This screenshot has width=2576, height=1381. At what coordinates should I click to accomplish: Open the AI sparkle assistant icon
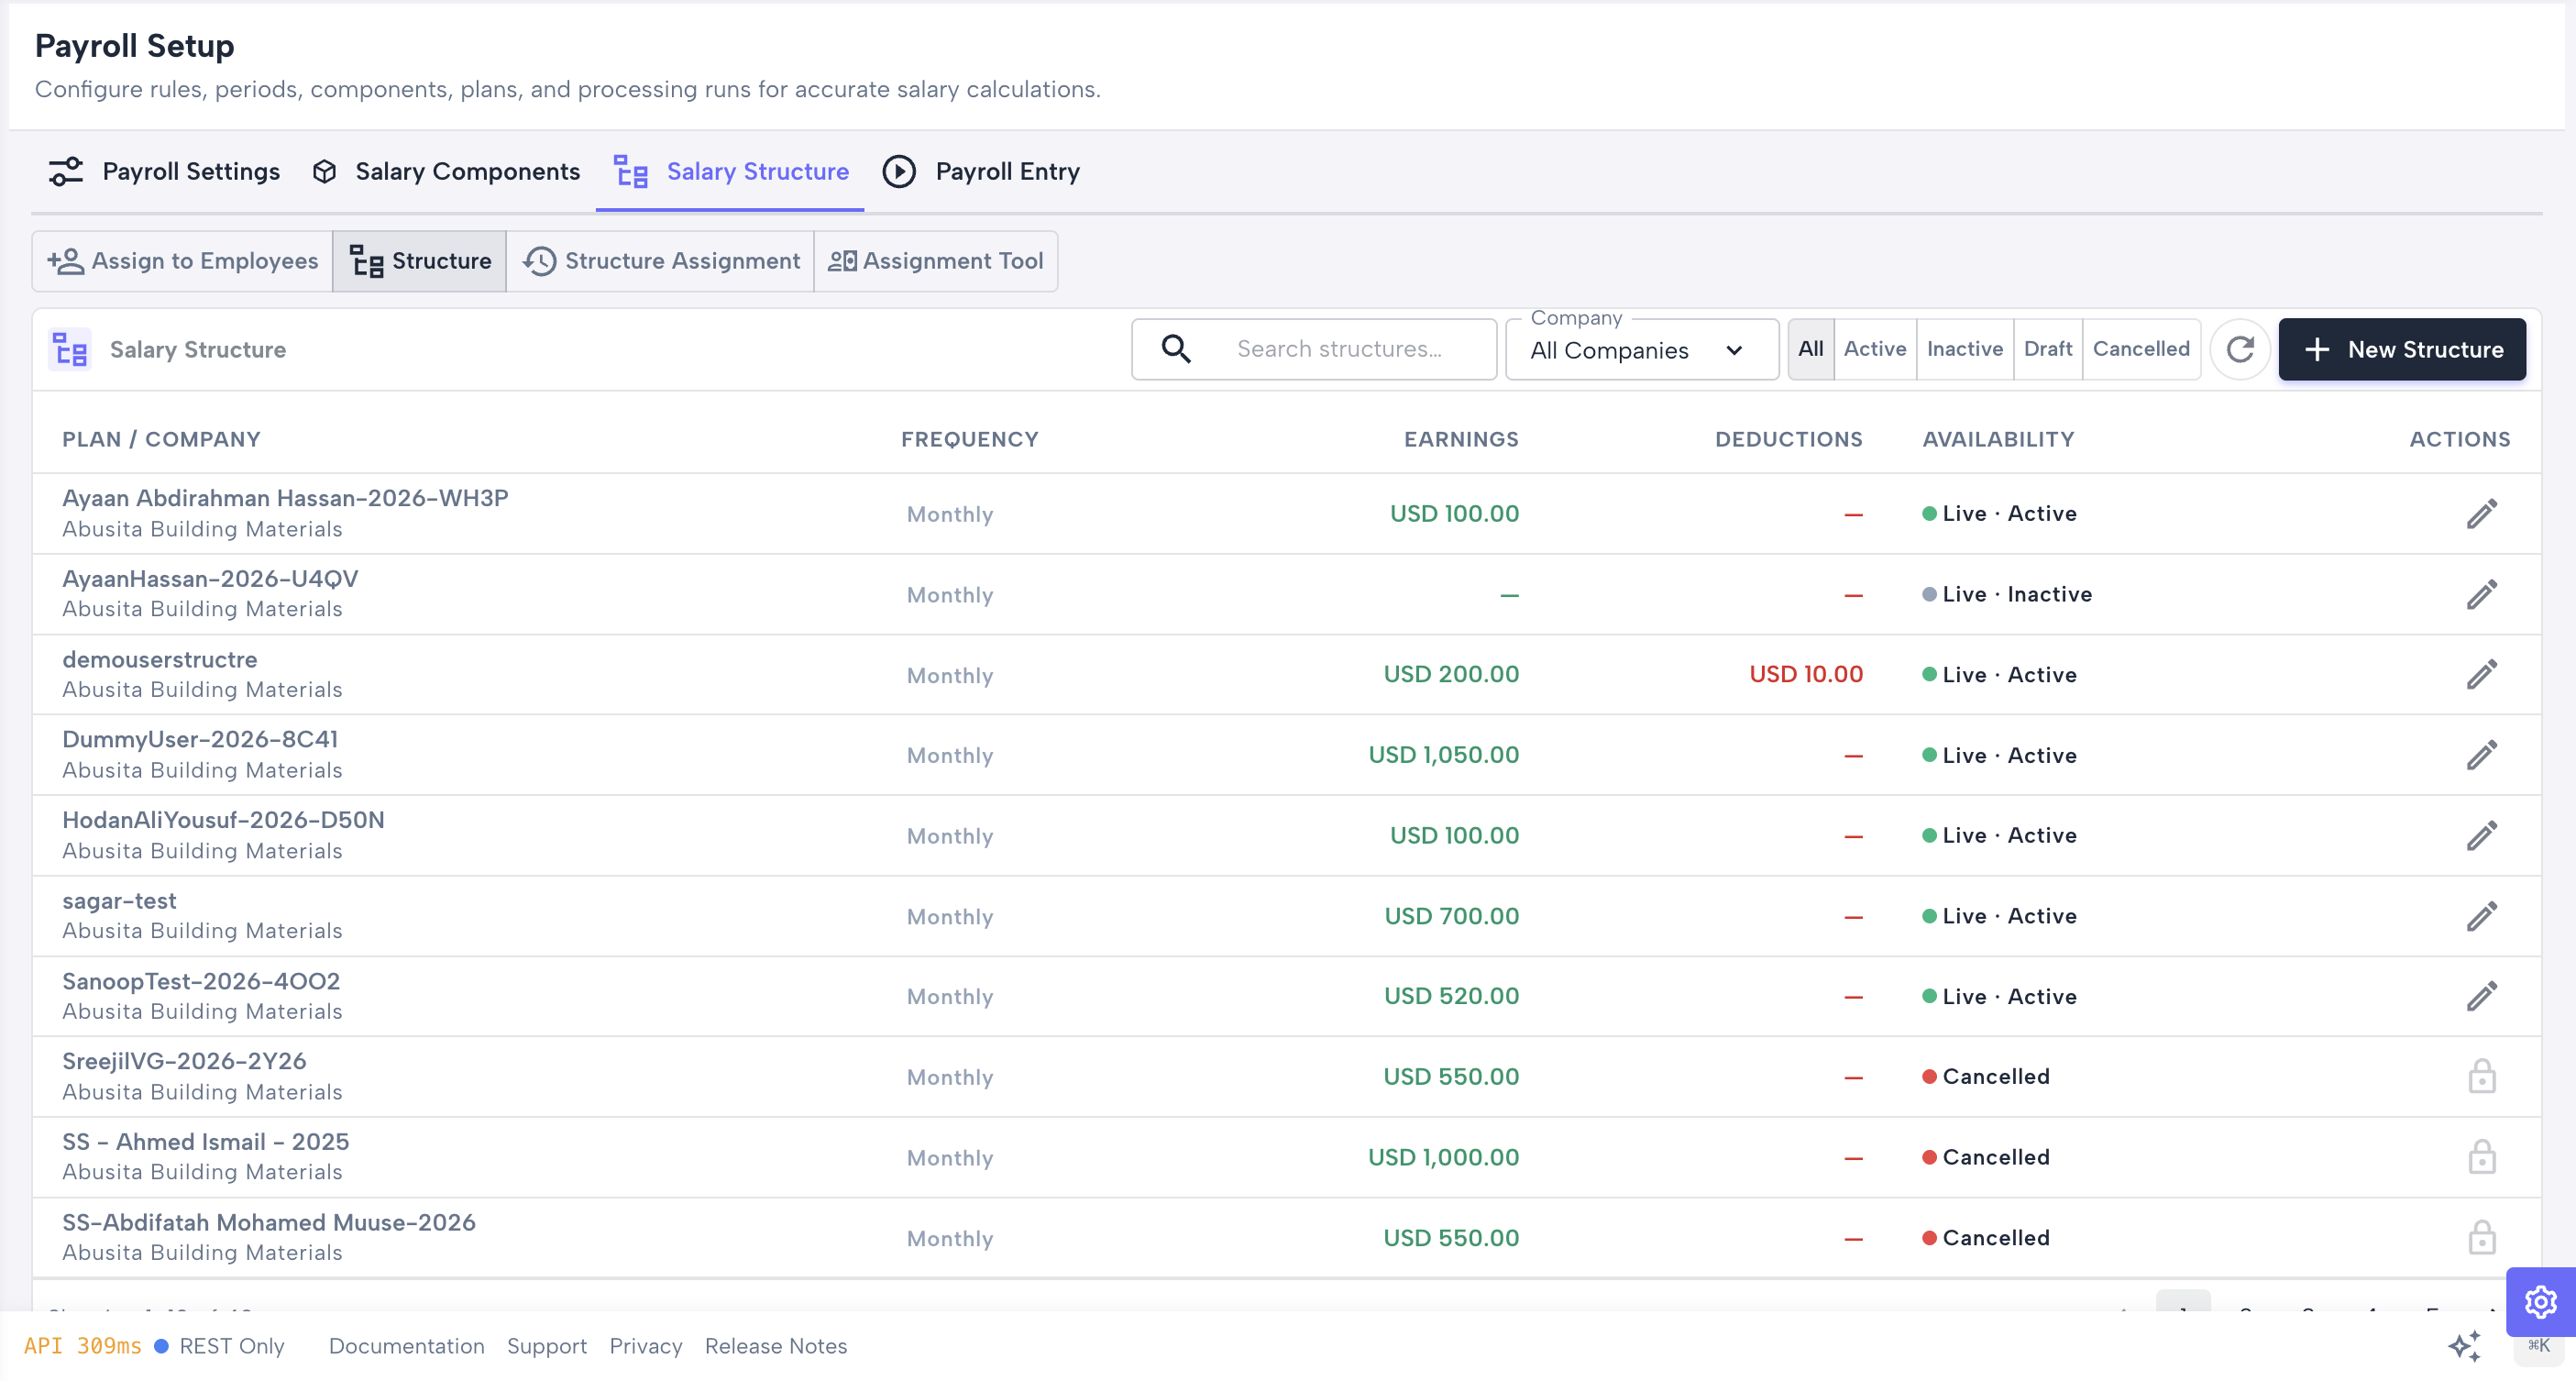click(x=2465, y=1346)
